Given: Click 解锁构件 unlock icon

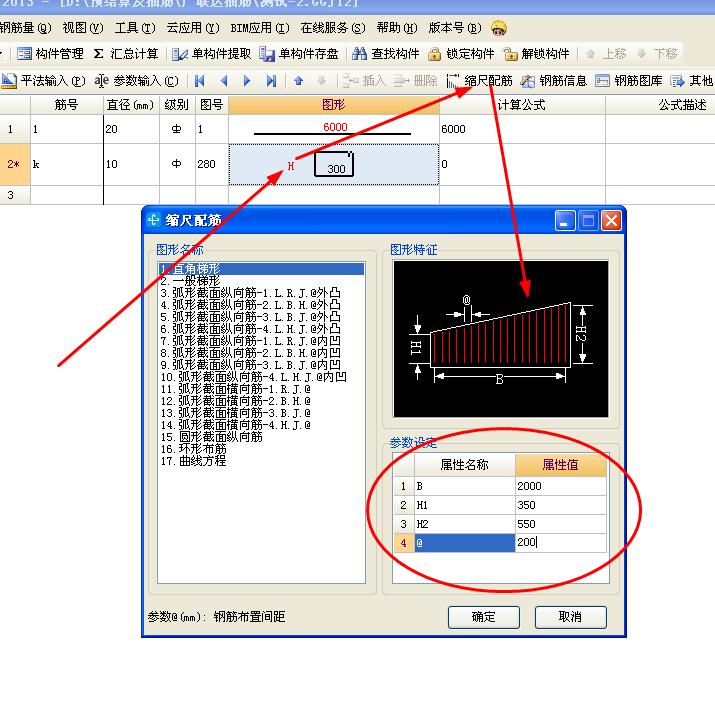Looking at the screenshot, I should point(510,54).
